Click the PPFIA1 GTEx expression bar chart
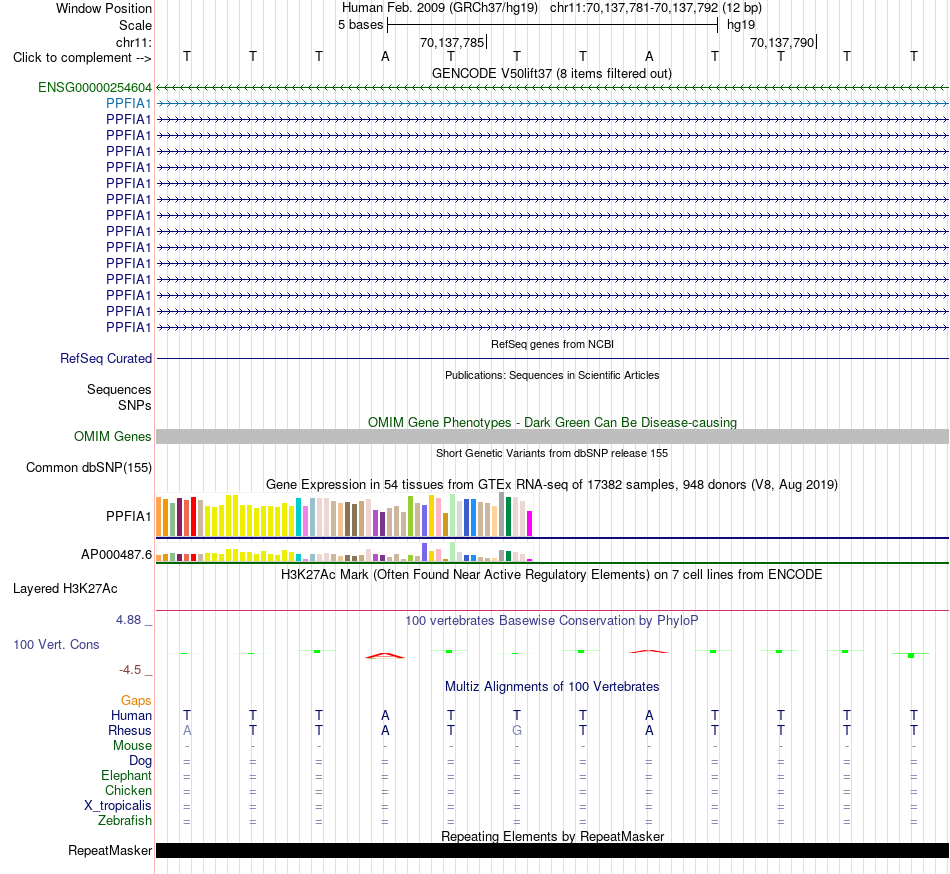The width and height of the screenshot is (950, 874). pos(344,514)
